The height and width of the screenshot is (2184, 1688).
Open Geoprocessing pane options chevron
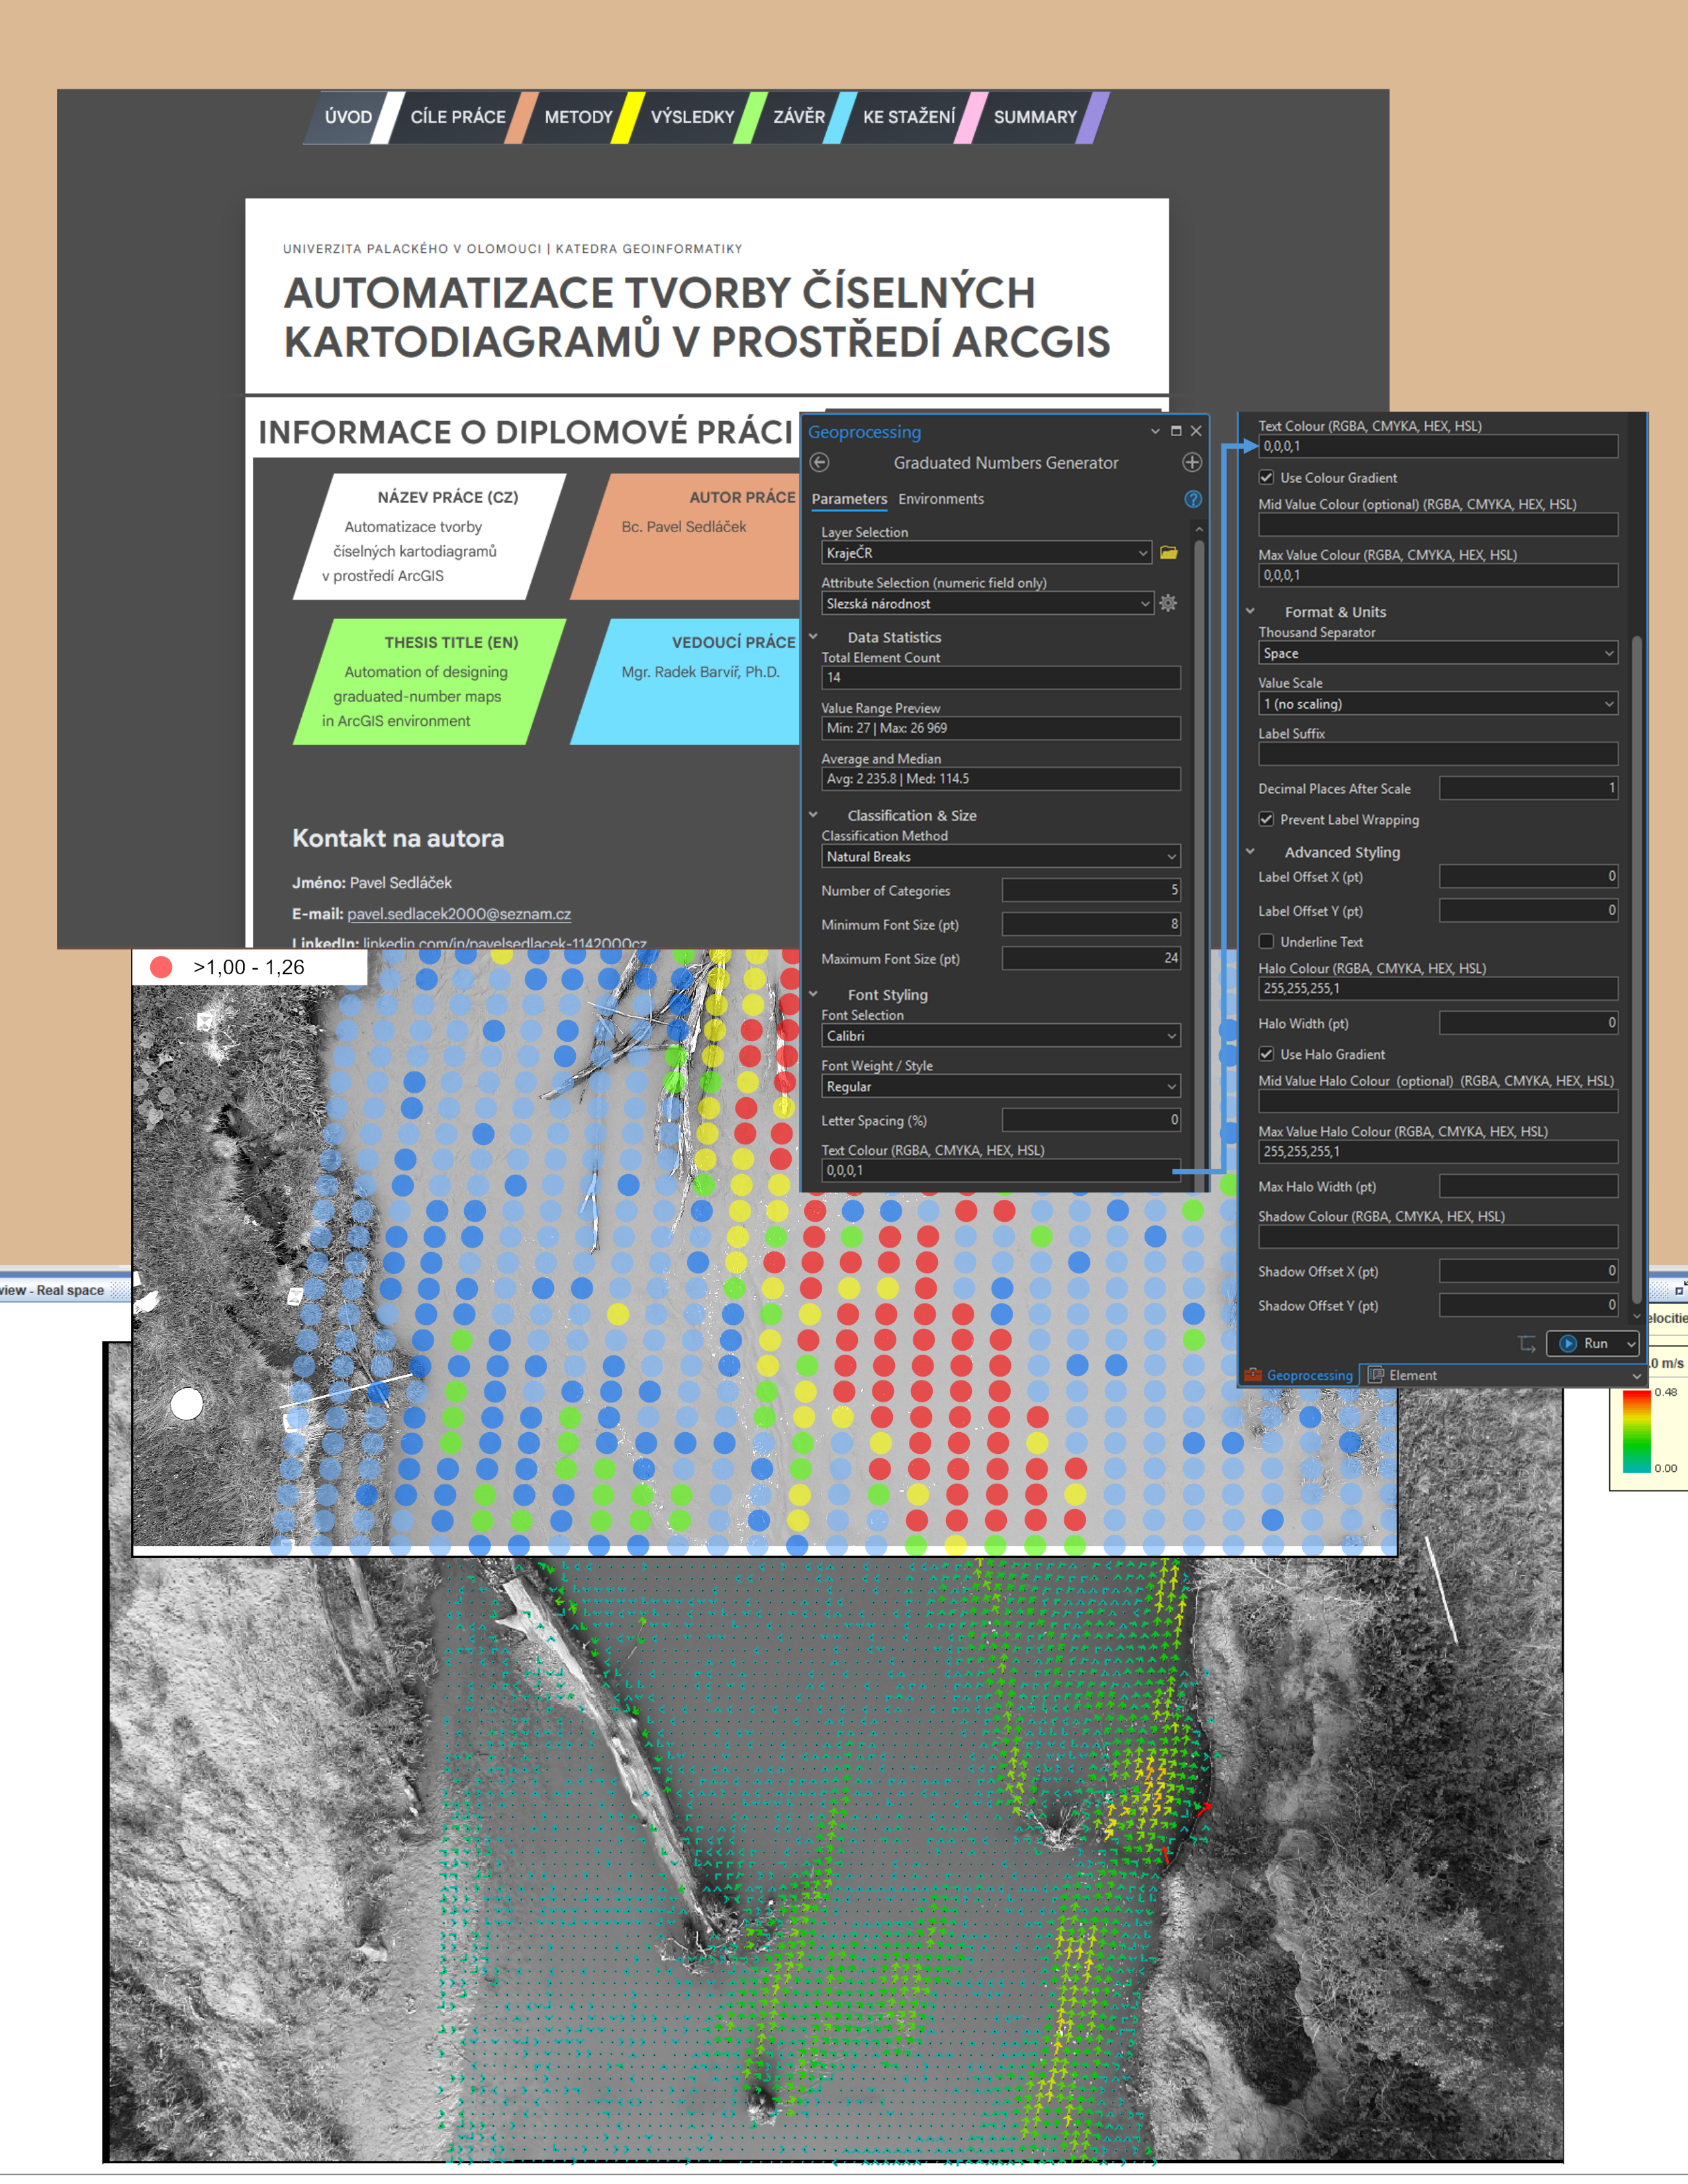click(1155, 431)
